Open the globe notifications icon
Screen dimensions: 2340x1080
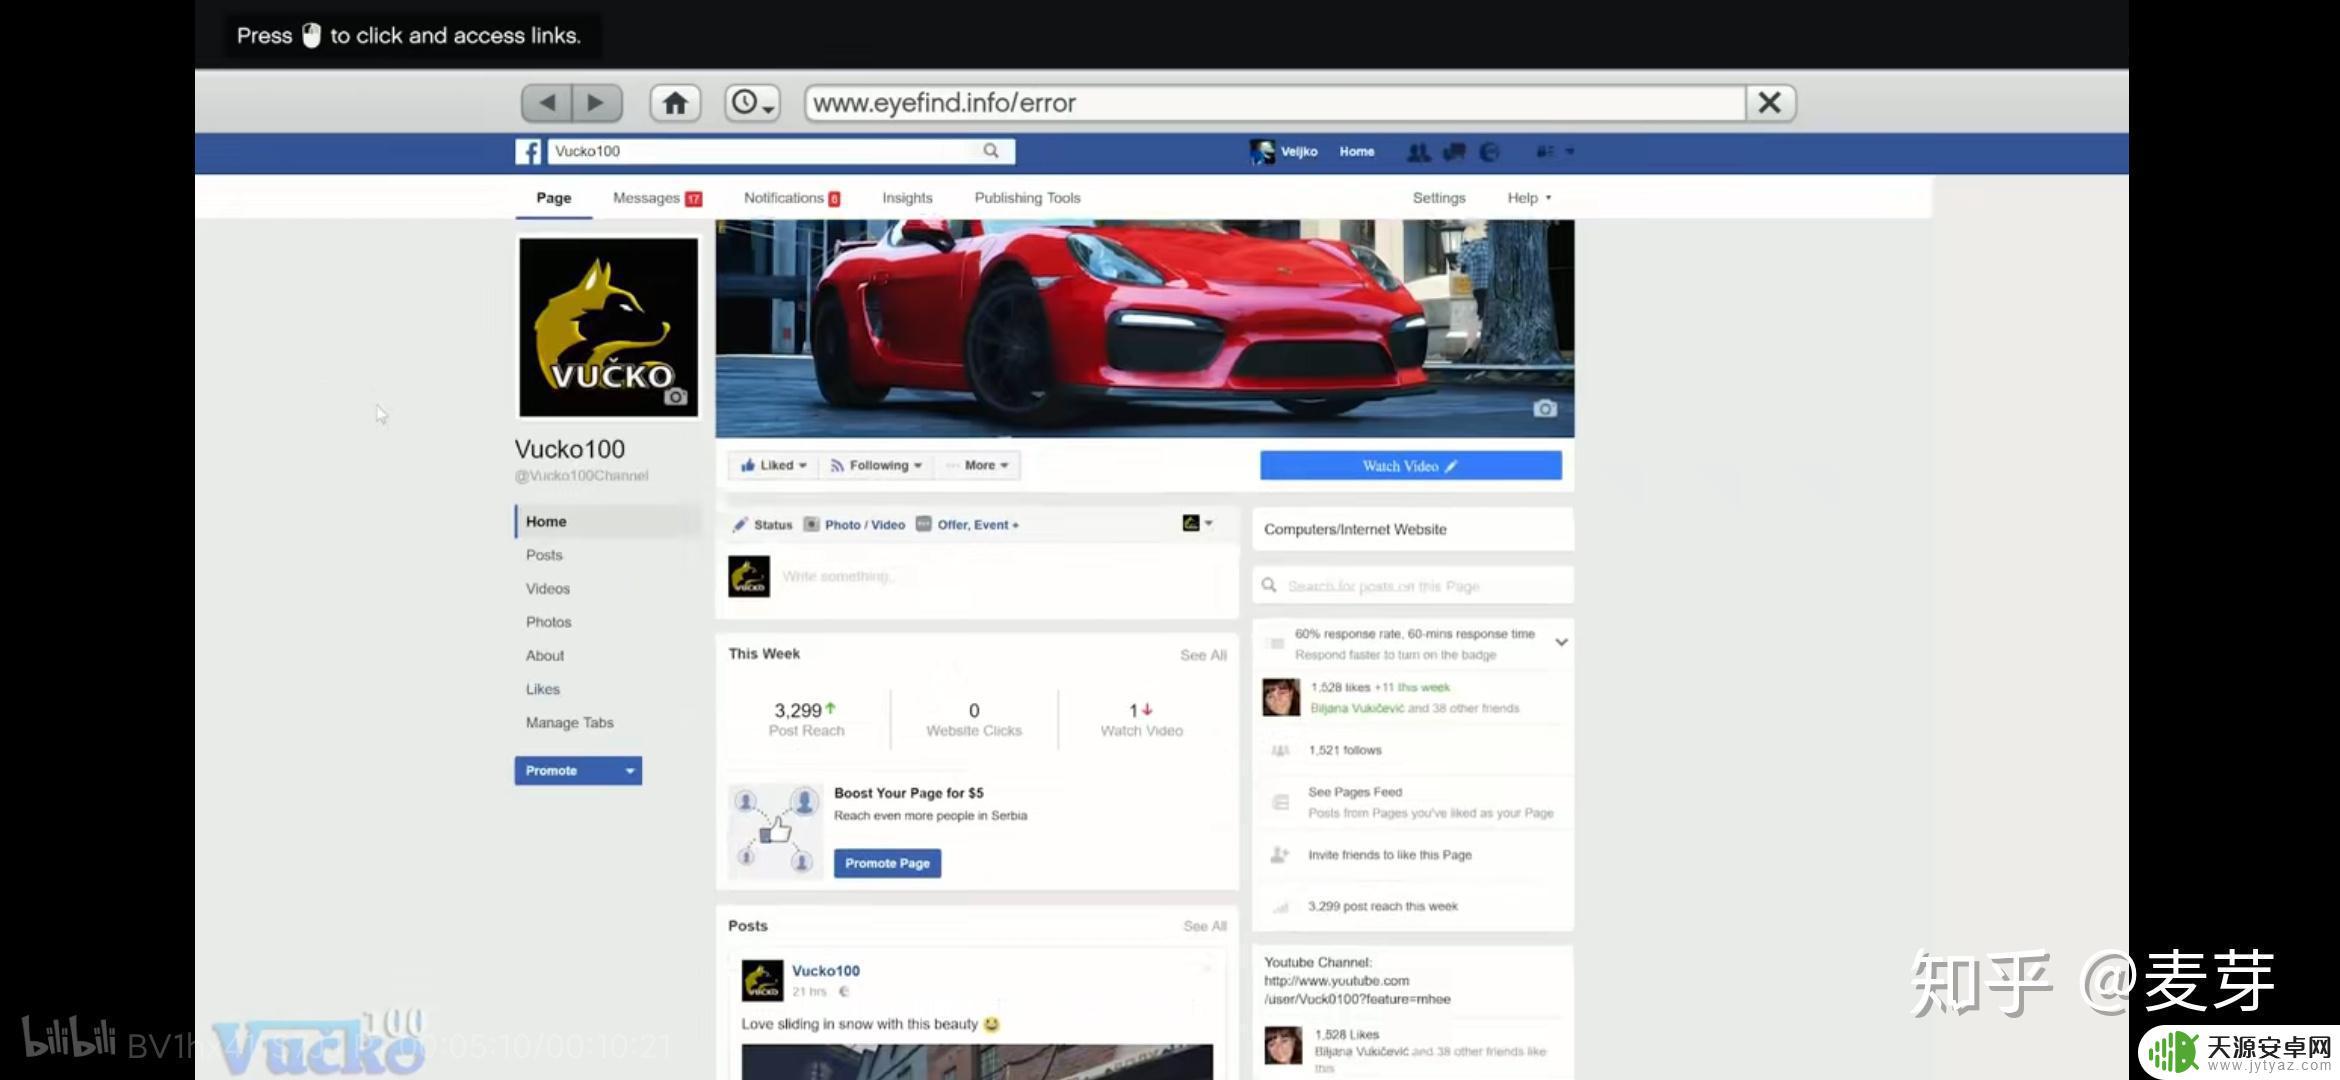(1490, 152)
